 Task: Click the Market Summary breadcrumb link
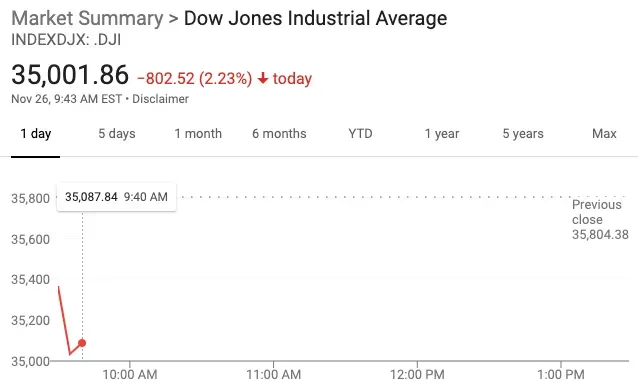tap(87, 18)
